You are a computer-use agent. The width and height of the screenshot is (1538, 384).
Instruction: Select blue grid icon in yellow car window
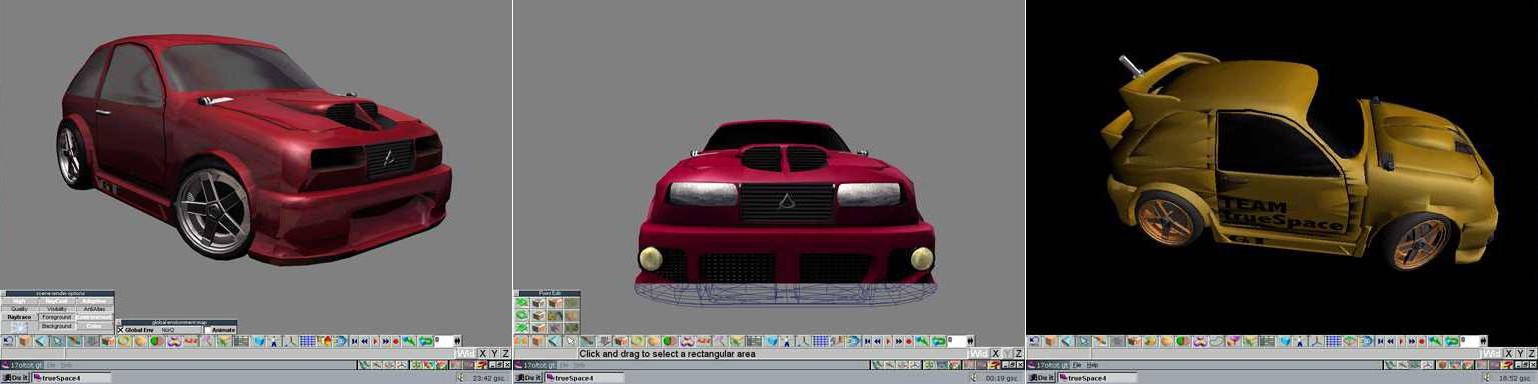pos(1334,341)
